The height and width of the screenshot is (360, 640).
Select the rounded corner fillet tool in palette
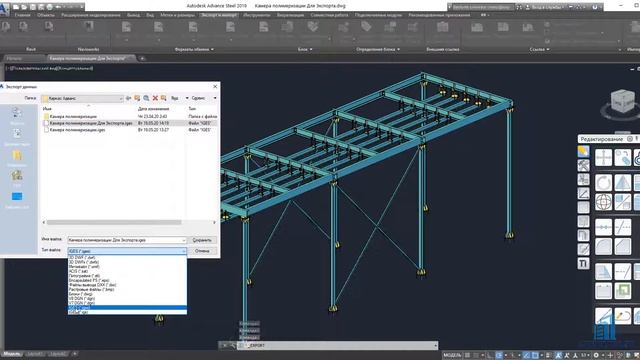click(603, 247)
